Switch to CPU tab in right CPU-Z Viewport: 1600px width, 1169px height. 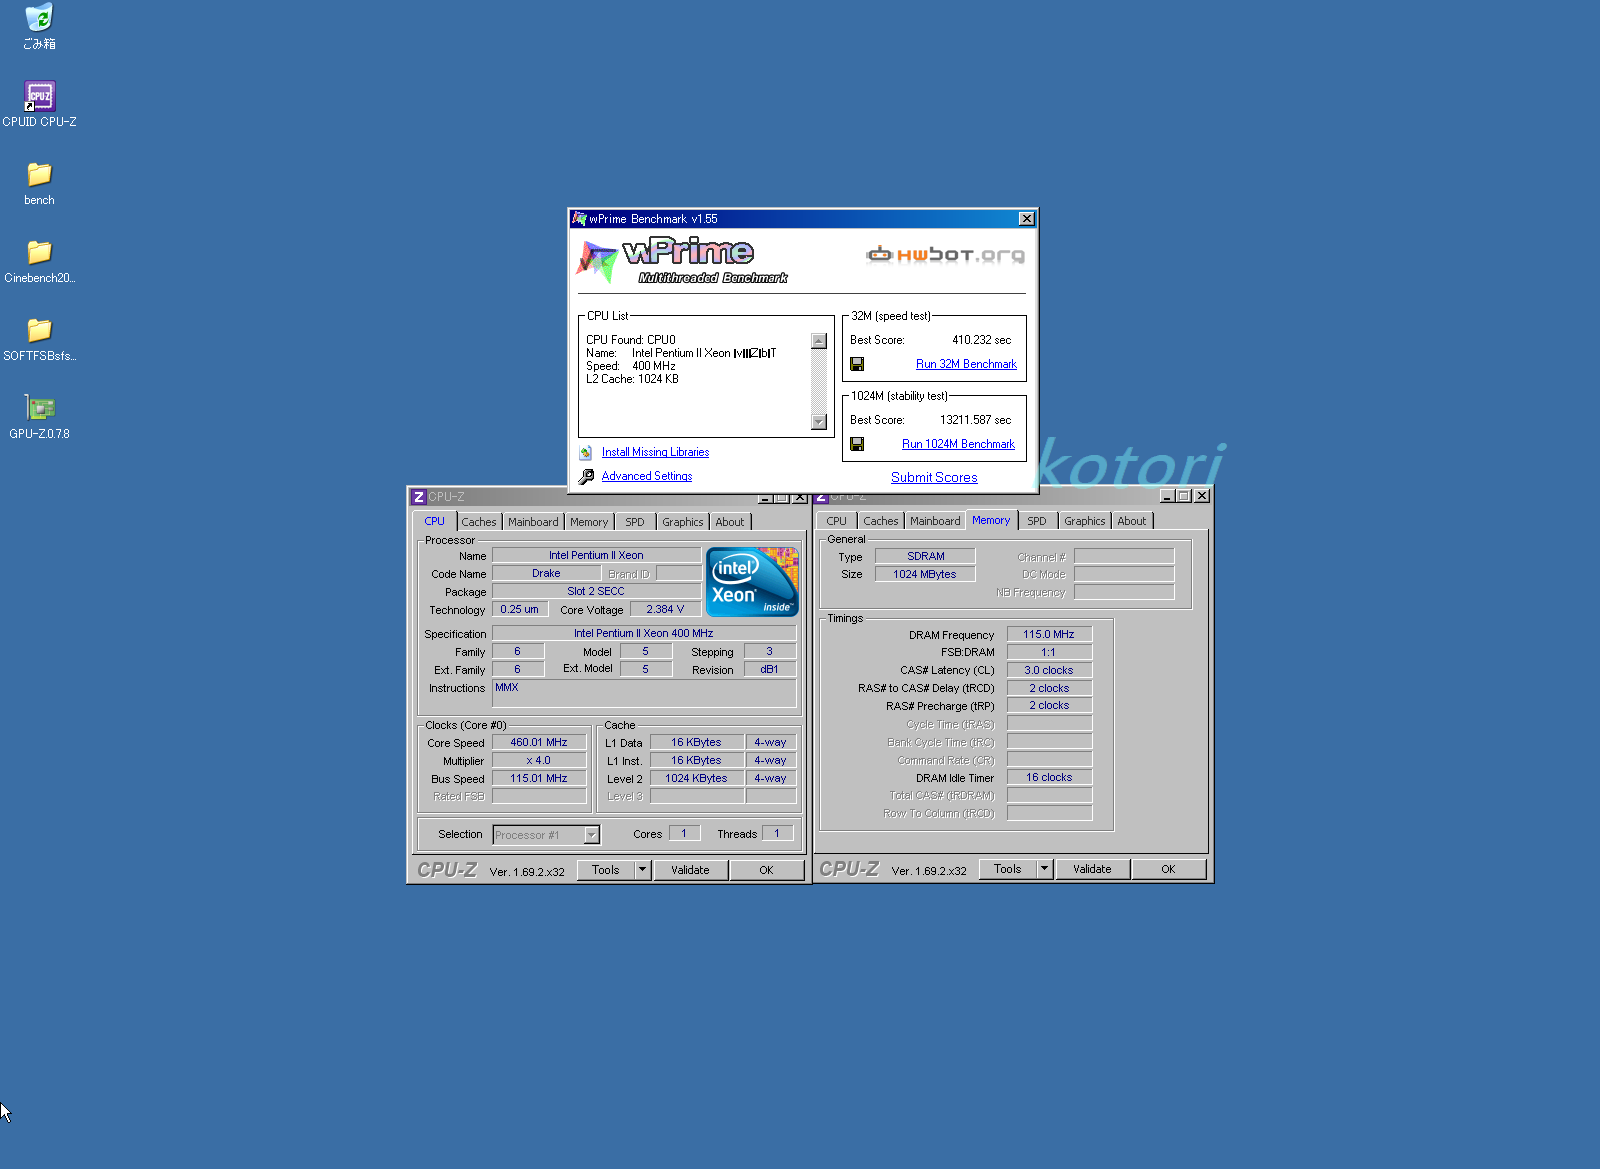pos(837,521)
